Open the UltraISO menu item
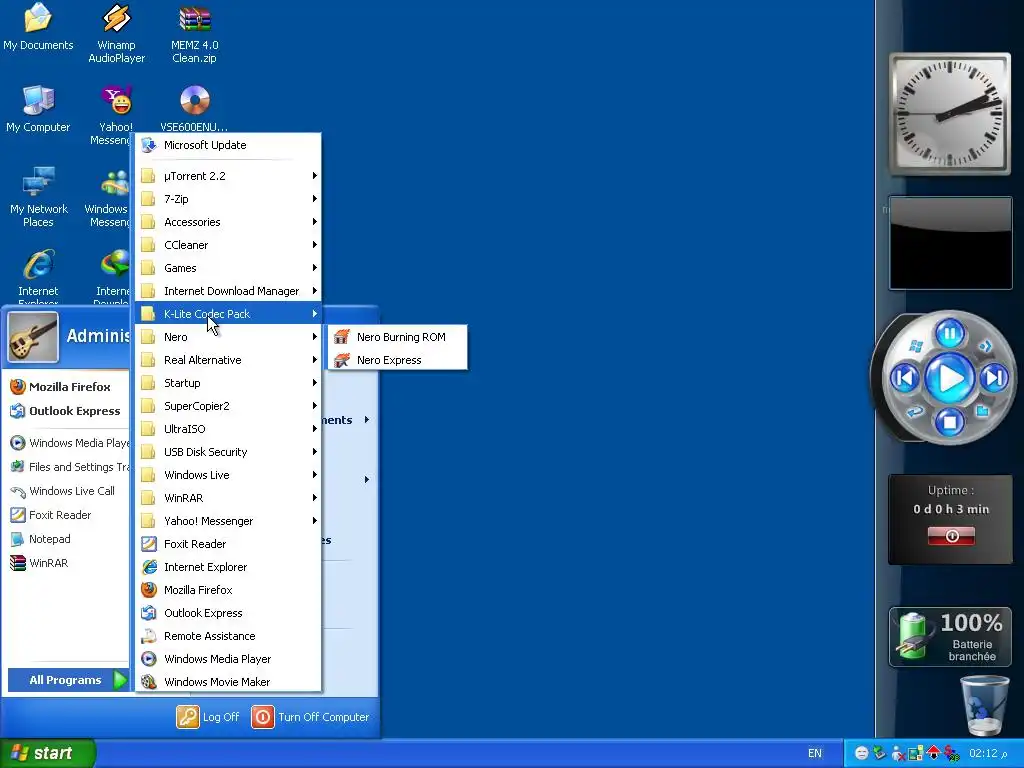This screenshot has width=1024, height=768. [229, 429]
